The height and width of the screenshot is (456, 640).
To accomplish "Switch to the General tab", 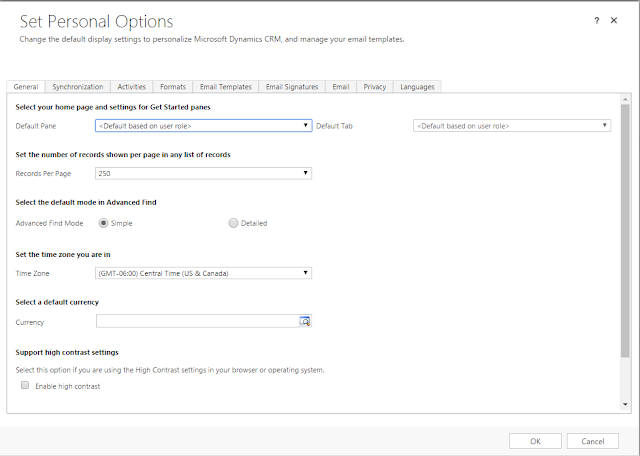I will point(26,87).
